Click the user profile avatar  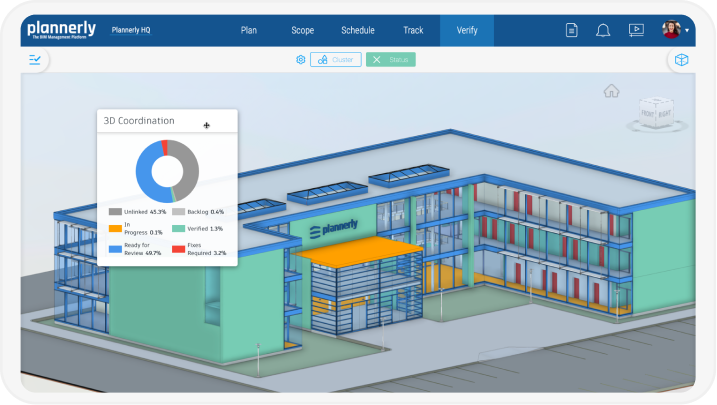click(x=671, y=29)
